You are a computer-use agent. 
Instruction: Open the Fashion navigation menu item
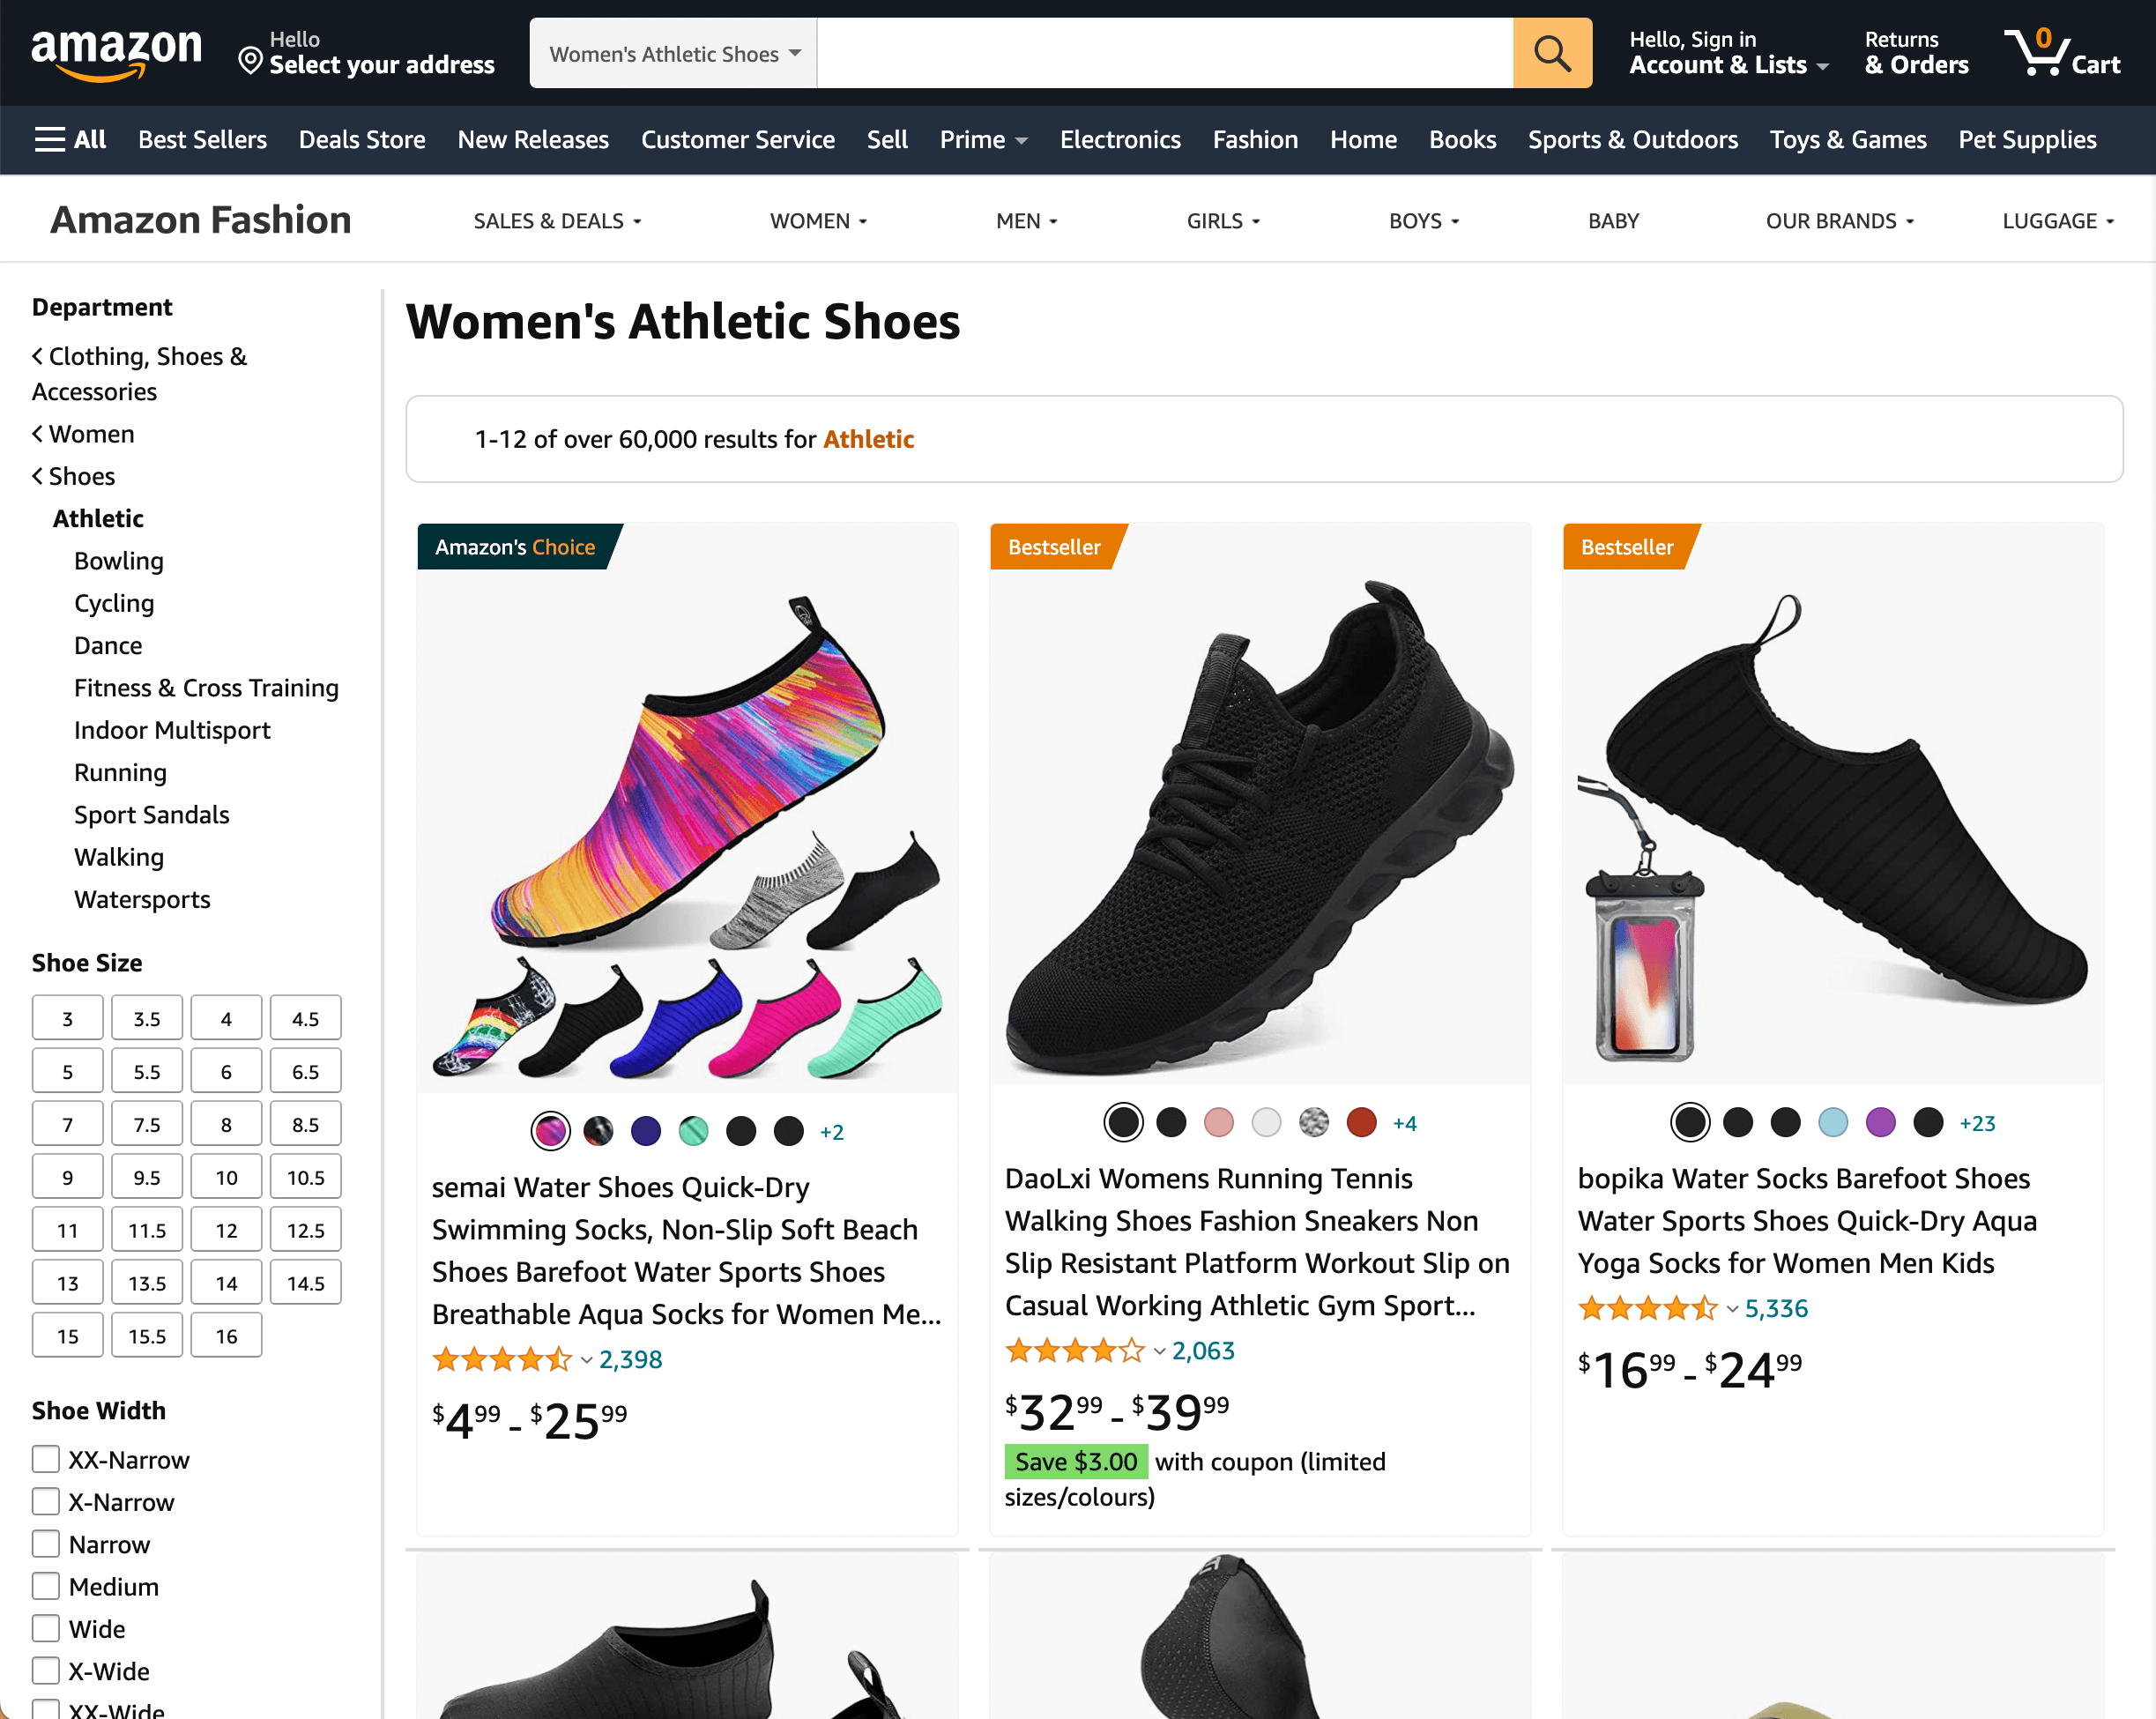click(1255, 140)
